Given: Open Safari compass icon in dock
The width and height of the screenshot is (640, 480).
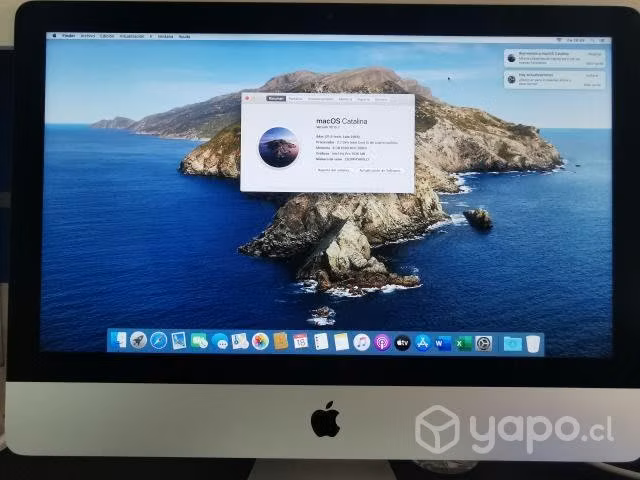Looking at the screenshot, I should coord(158,341).
